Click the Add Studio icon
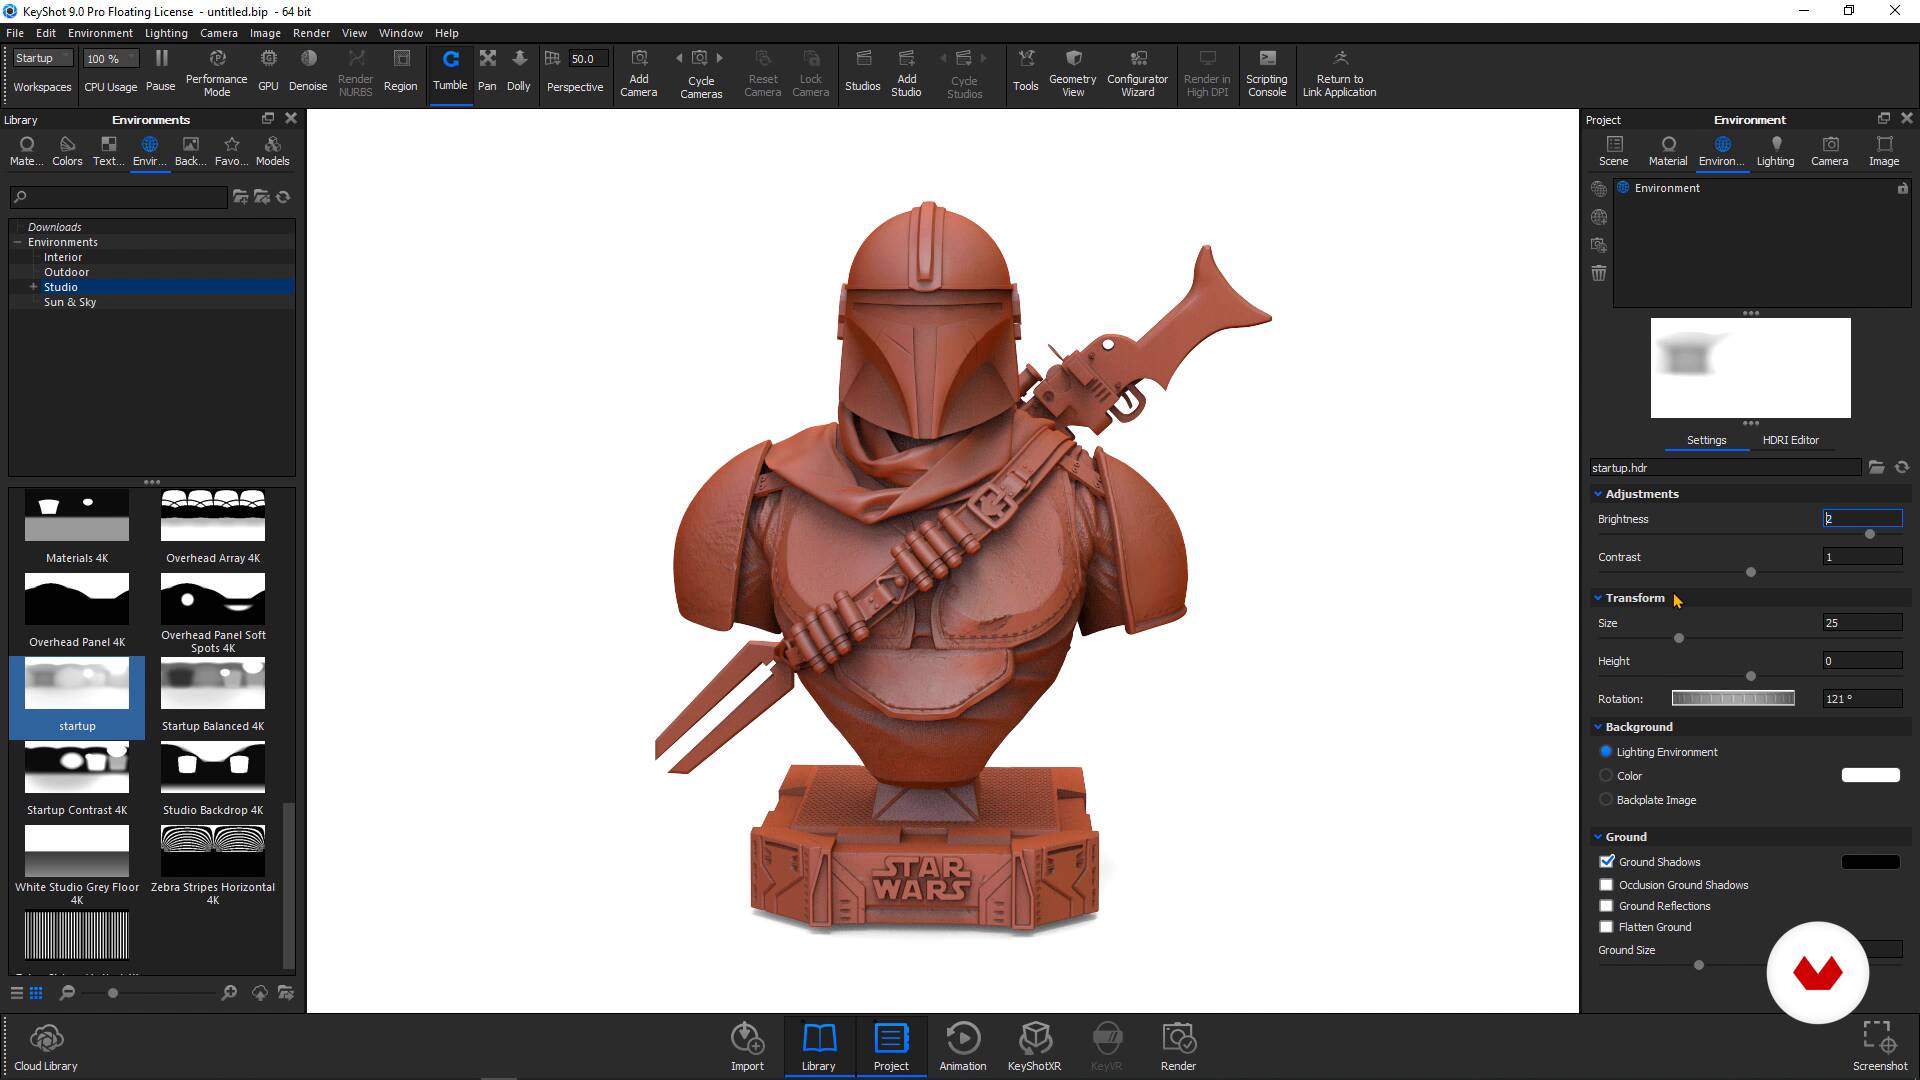The width and height of the screenshot is (1920, 1080). click(x=906, y=59)
